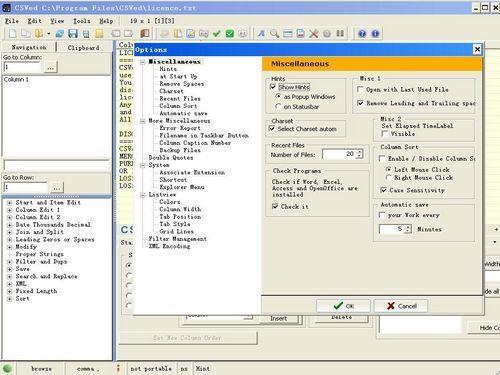Collapse the Listview tree node
The height and width of the screenshot is (375, 500).
[x=143, y=195]
